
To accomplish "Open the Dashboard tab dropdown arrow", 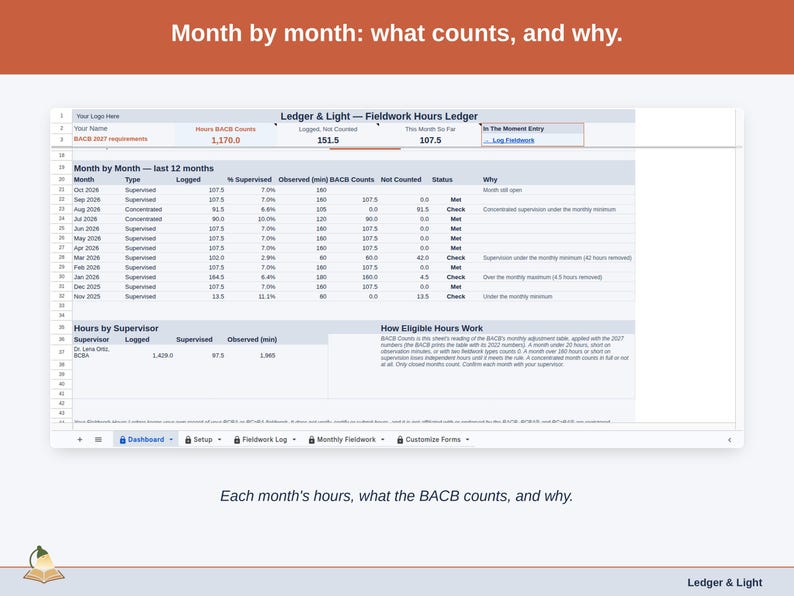I will pos(171,440).
